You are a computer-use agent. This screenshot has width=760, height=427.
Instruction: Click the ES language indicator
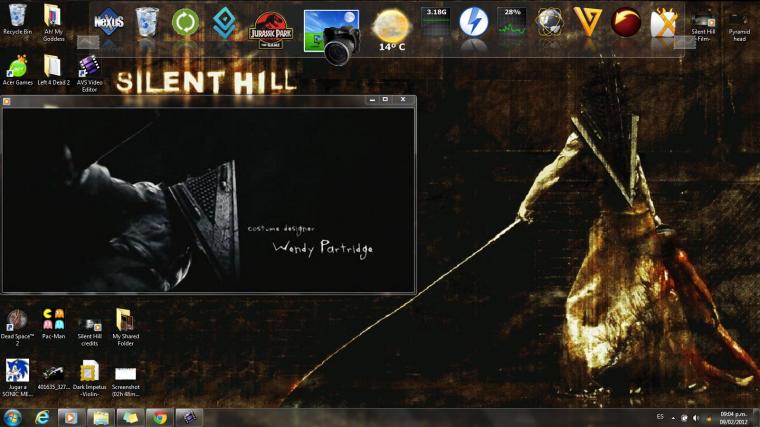(660, 417)
